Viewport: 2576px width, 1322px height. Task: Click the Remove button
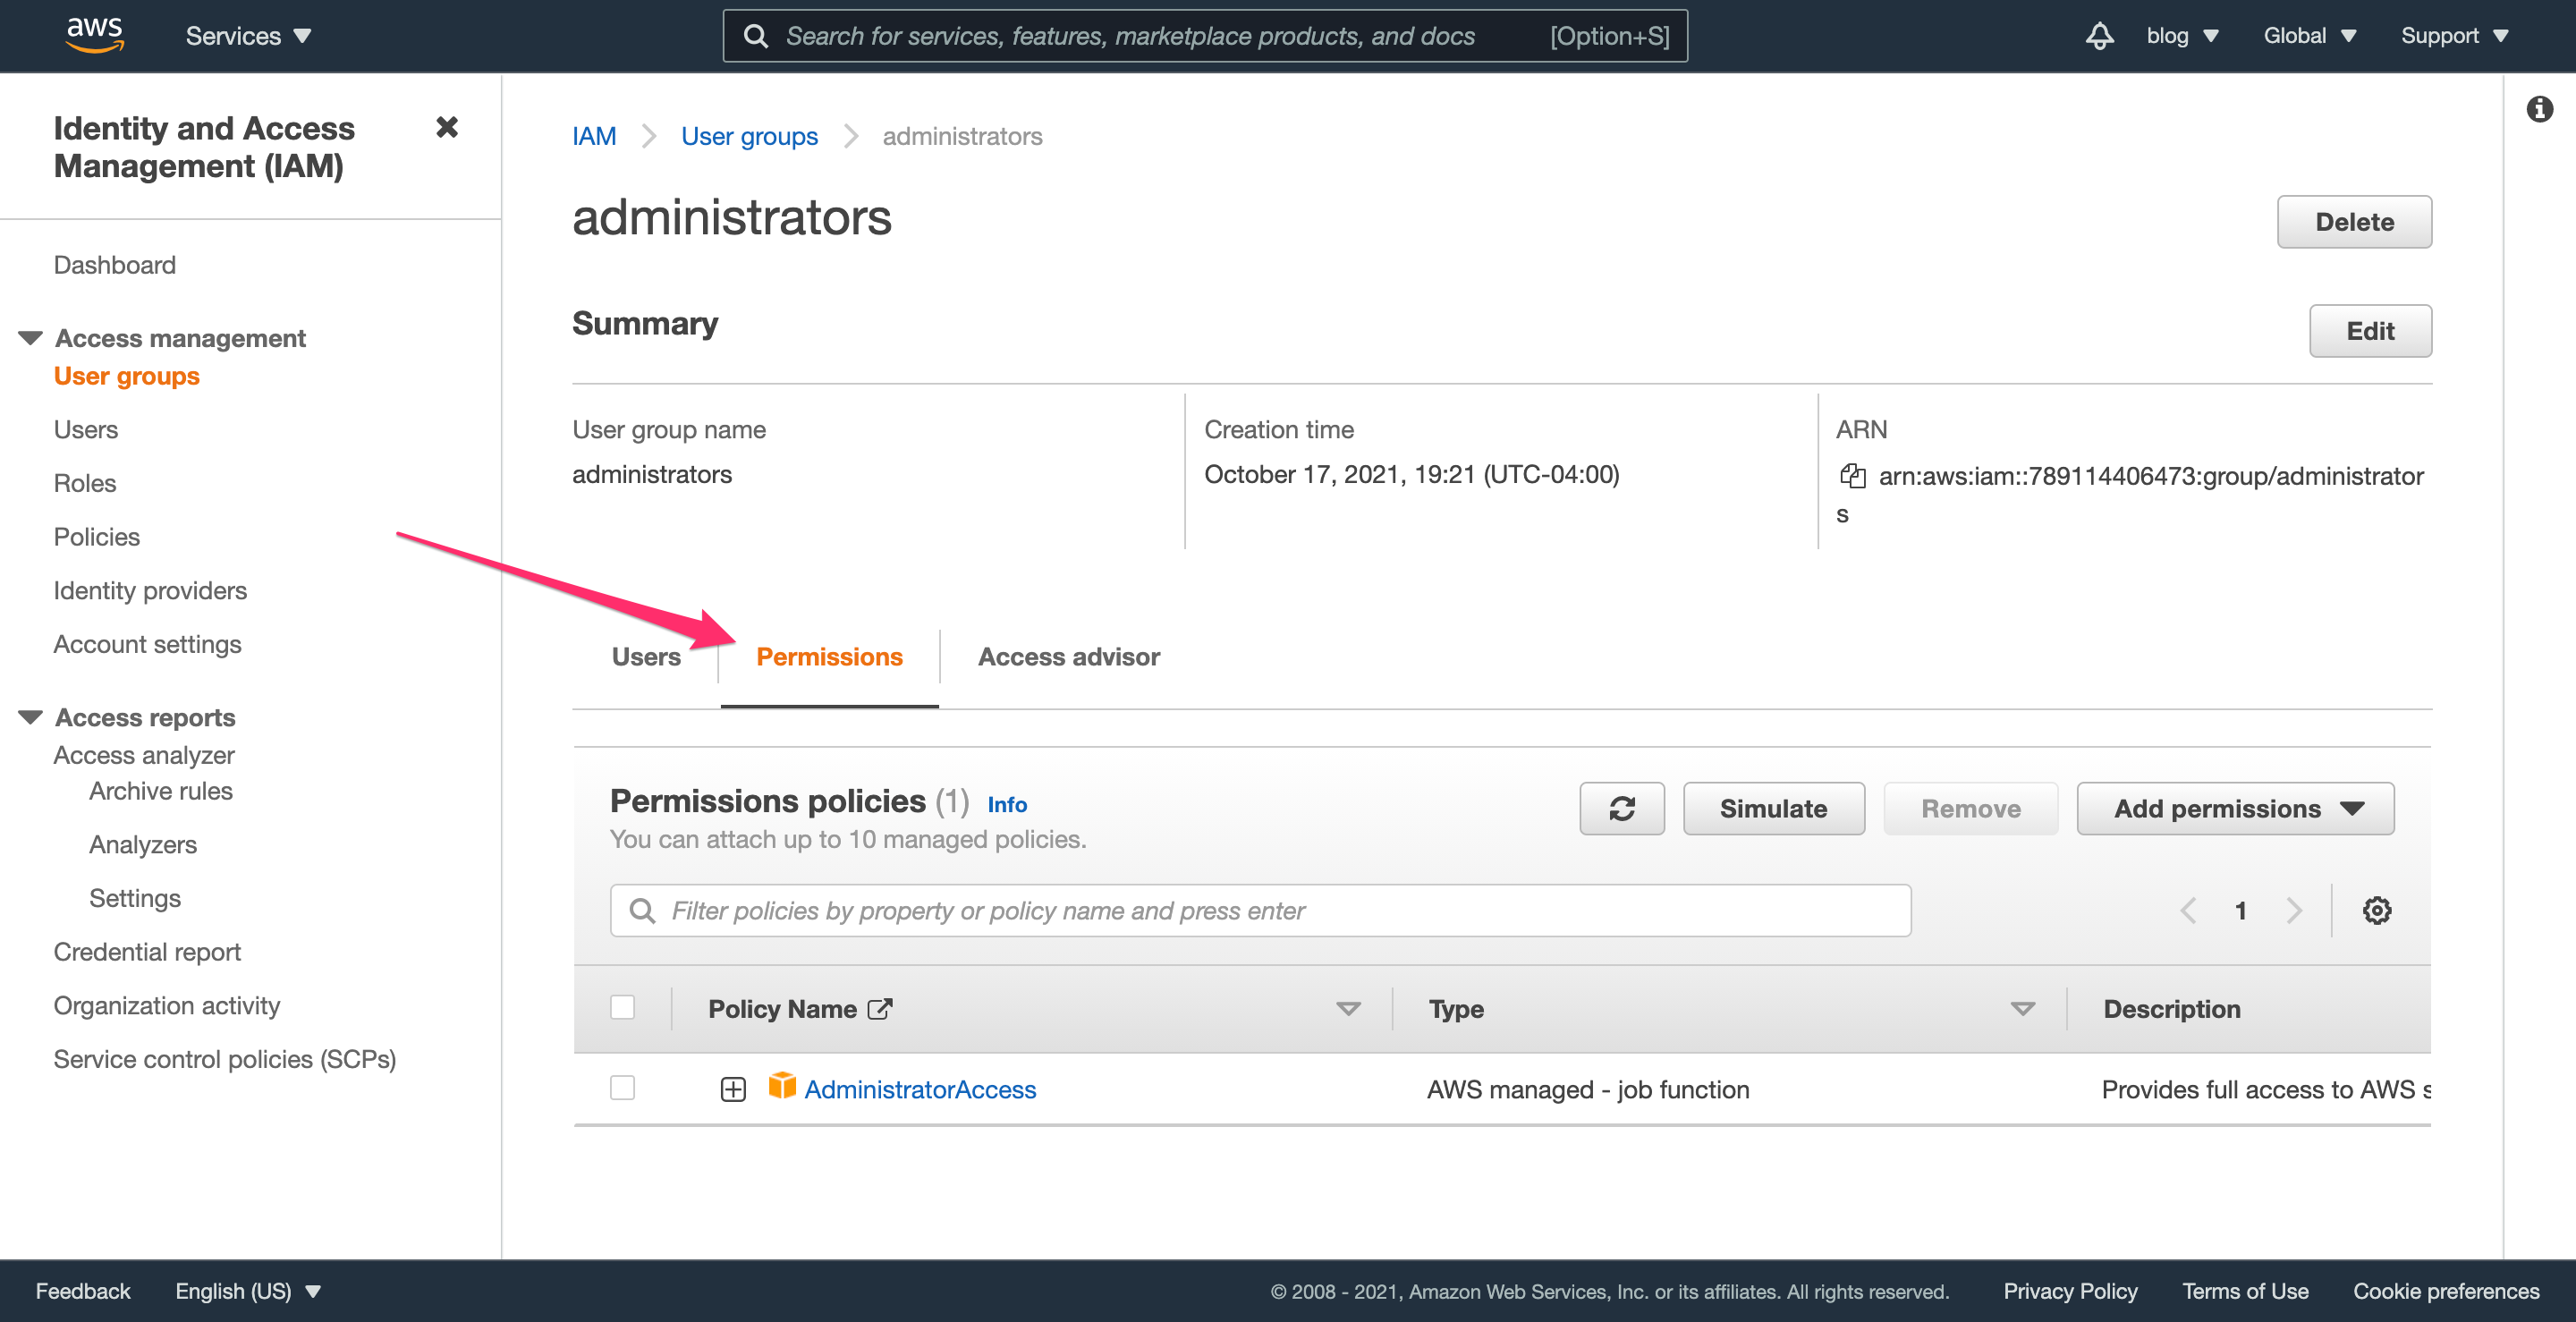1970,808
